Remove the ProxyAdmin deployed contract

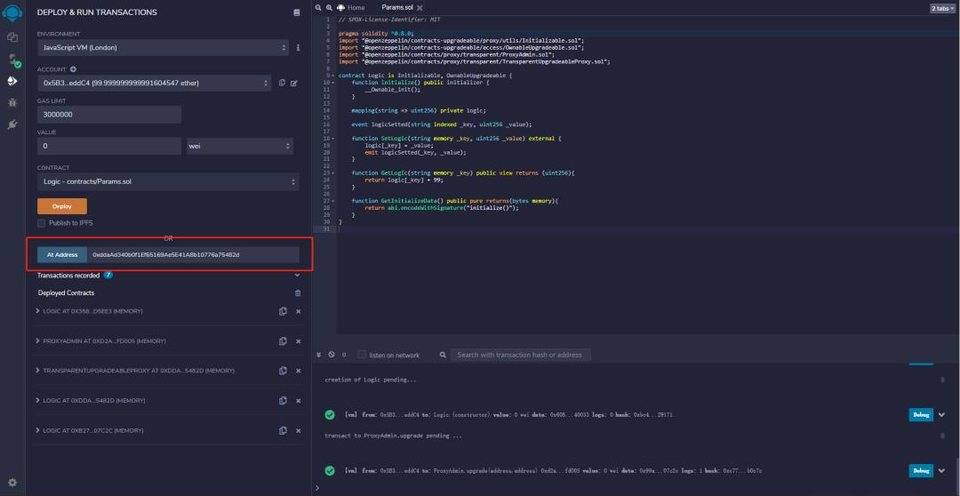(298, 341)
